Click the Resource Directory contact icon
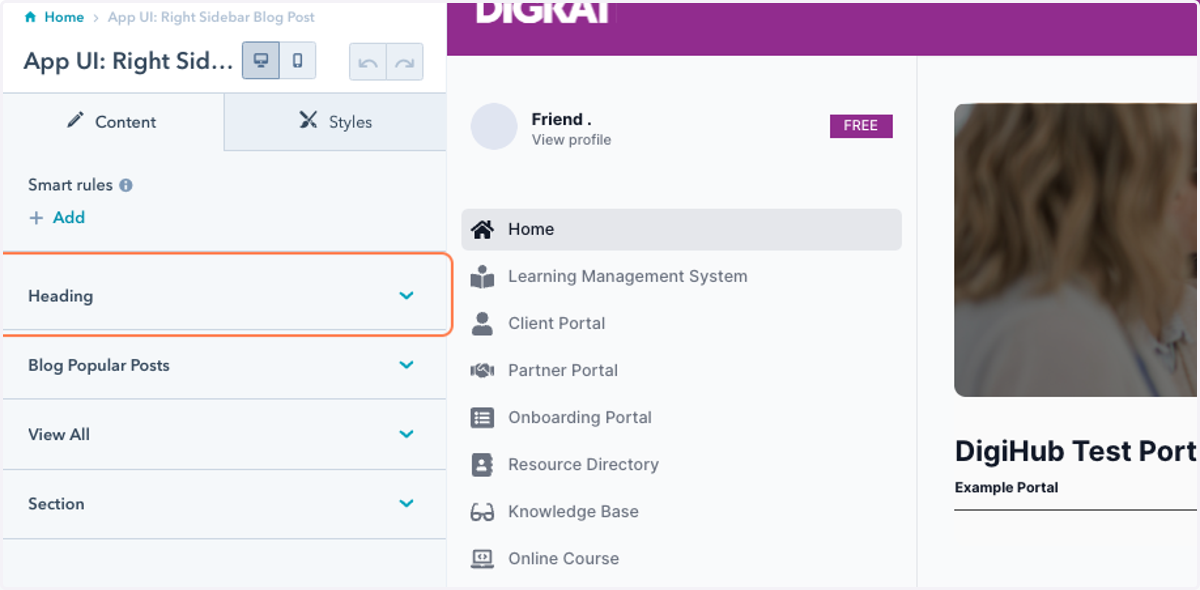 (482, 464)
